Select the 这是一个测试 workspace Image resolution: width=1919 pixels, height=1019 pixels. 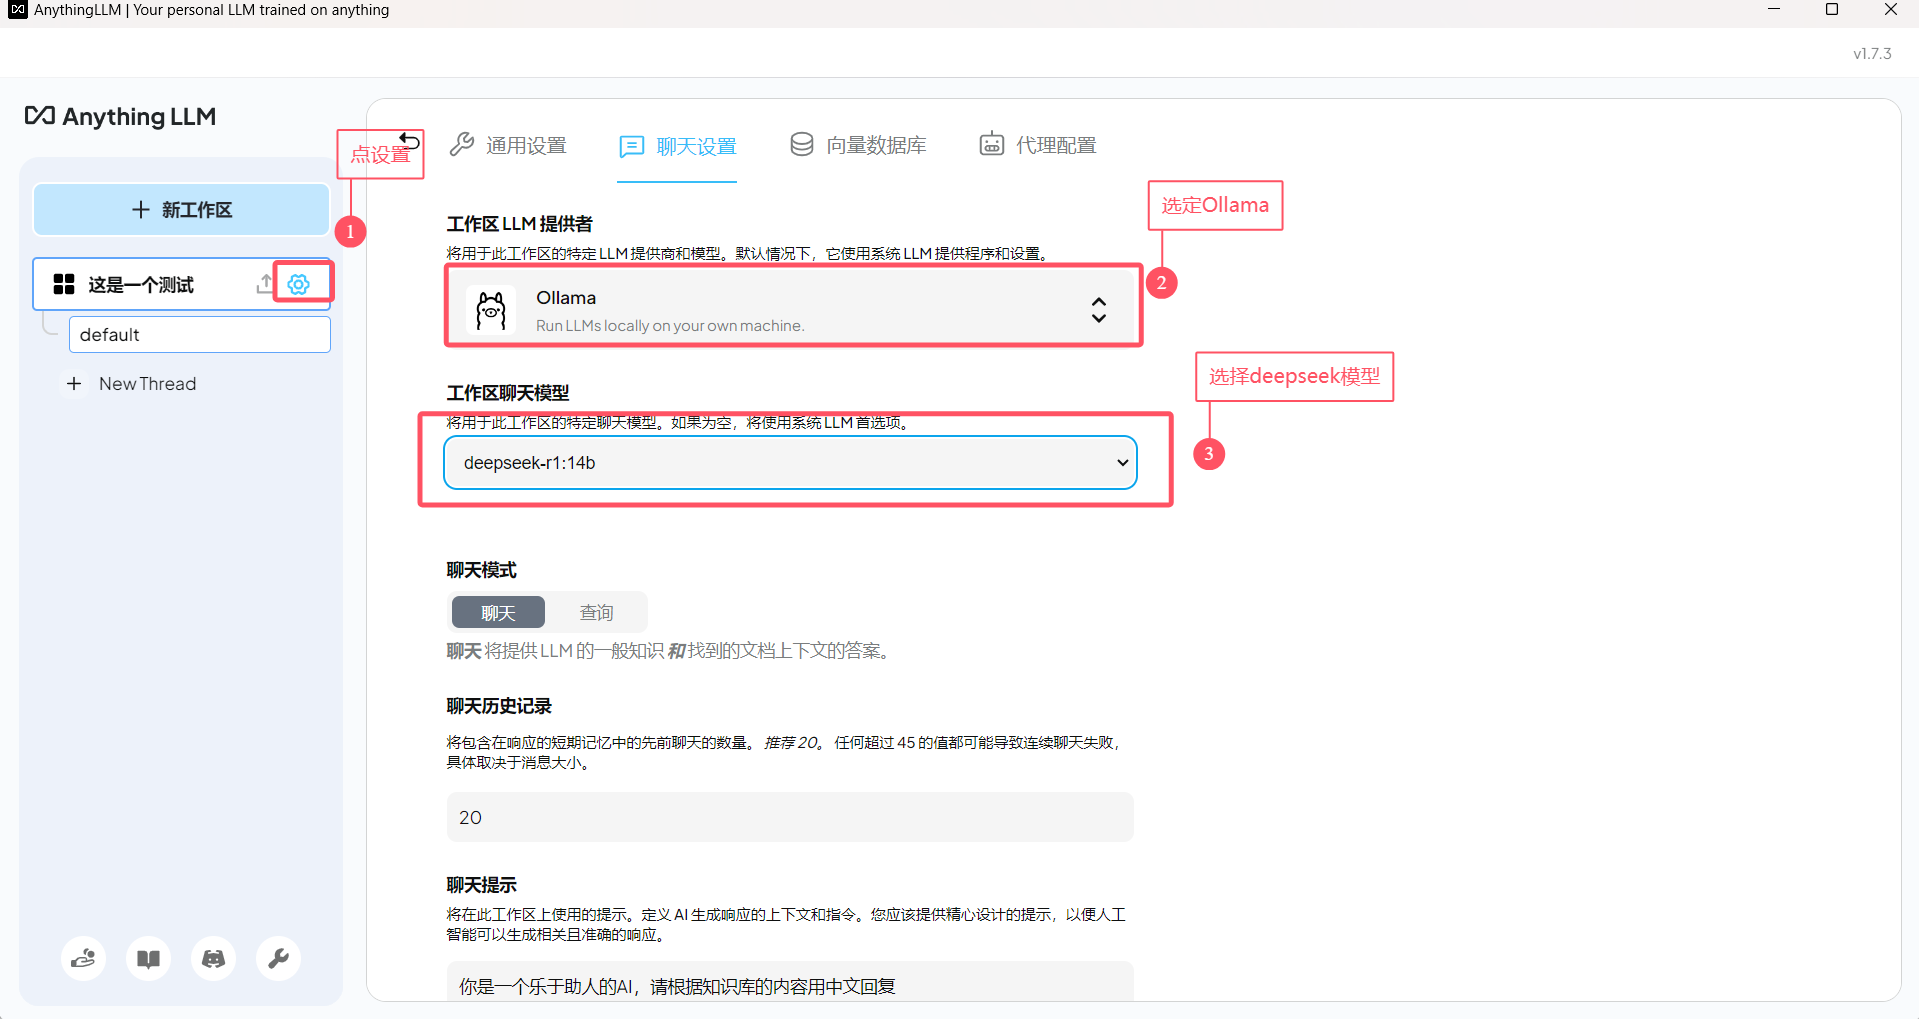(141, 285)
